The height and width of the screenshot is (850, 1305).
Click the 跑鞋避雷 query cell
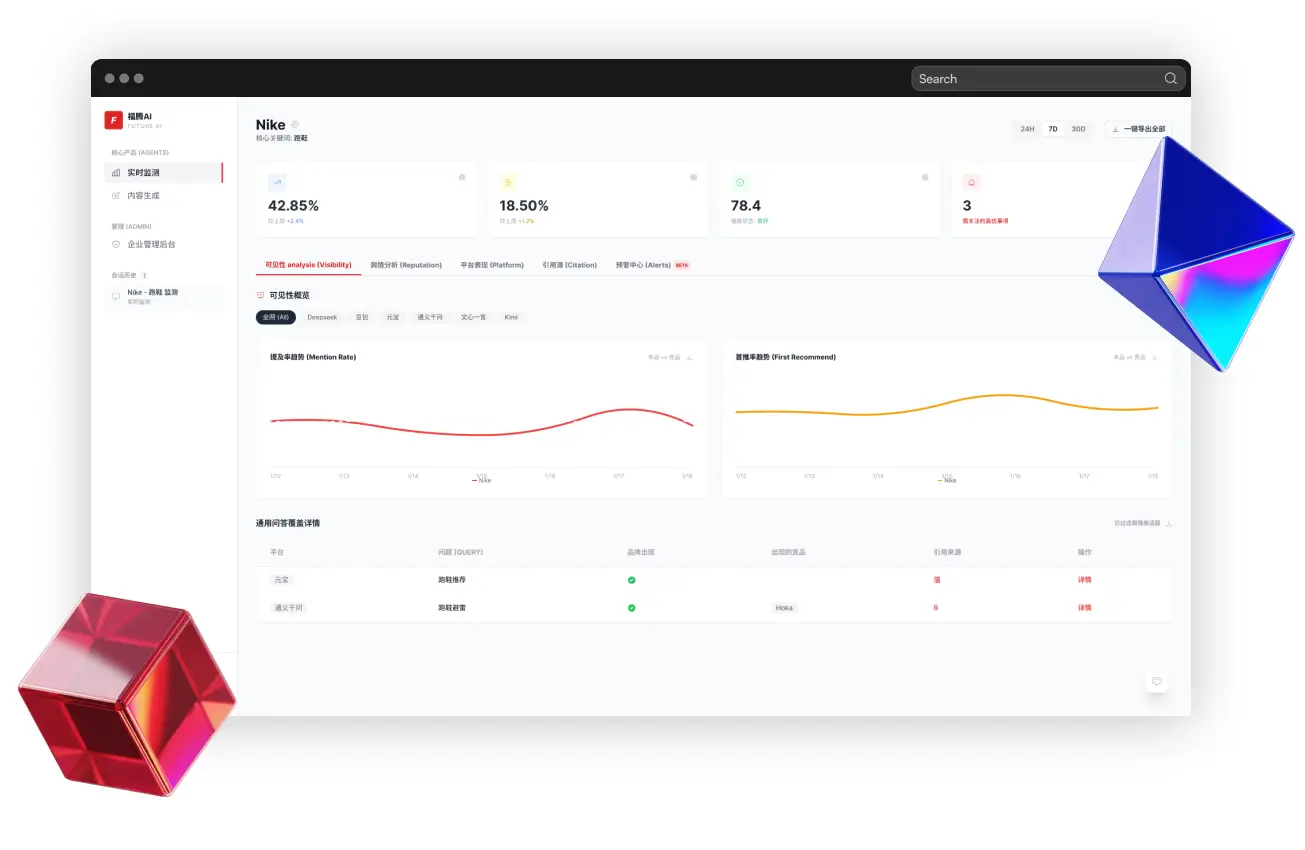452,608
